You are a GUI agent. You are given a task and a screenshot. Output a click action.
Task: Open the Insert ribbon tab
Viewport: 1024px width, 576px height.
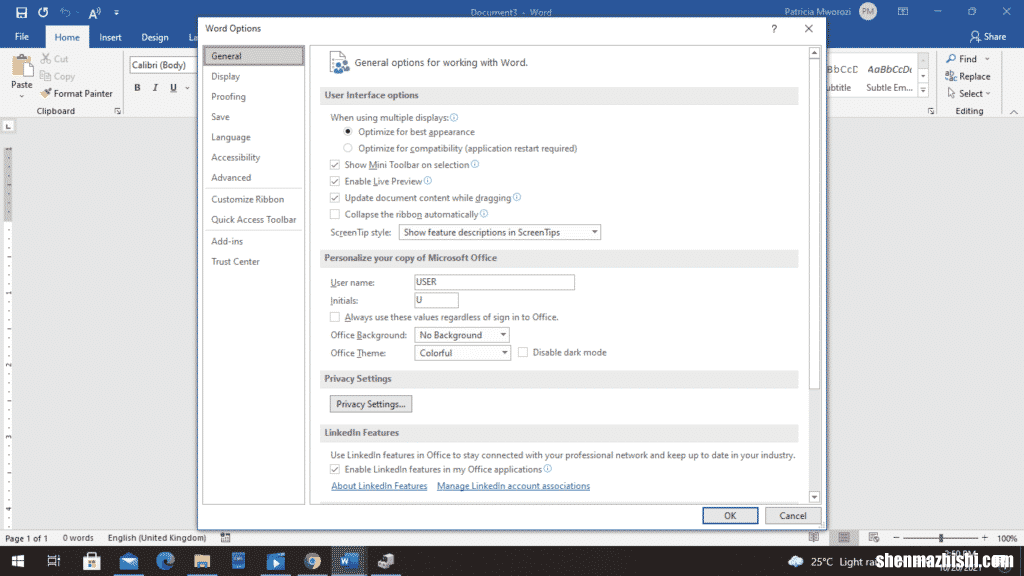(x=110, y=37)
